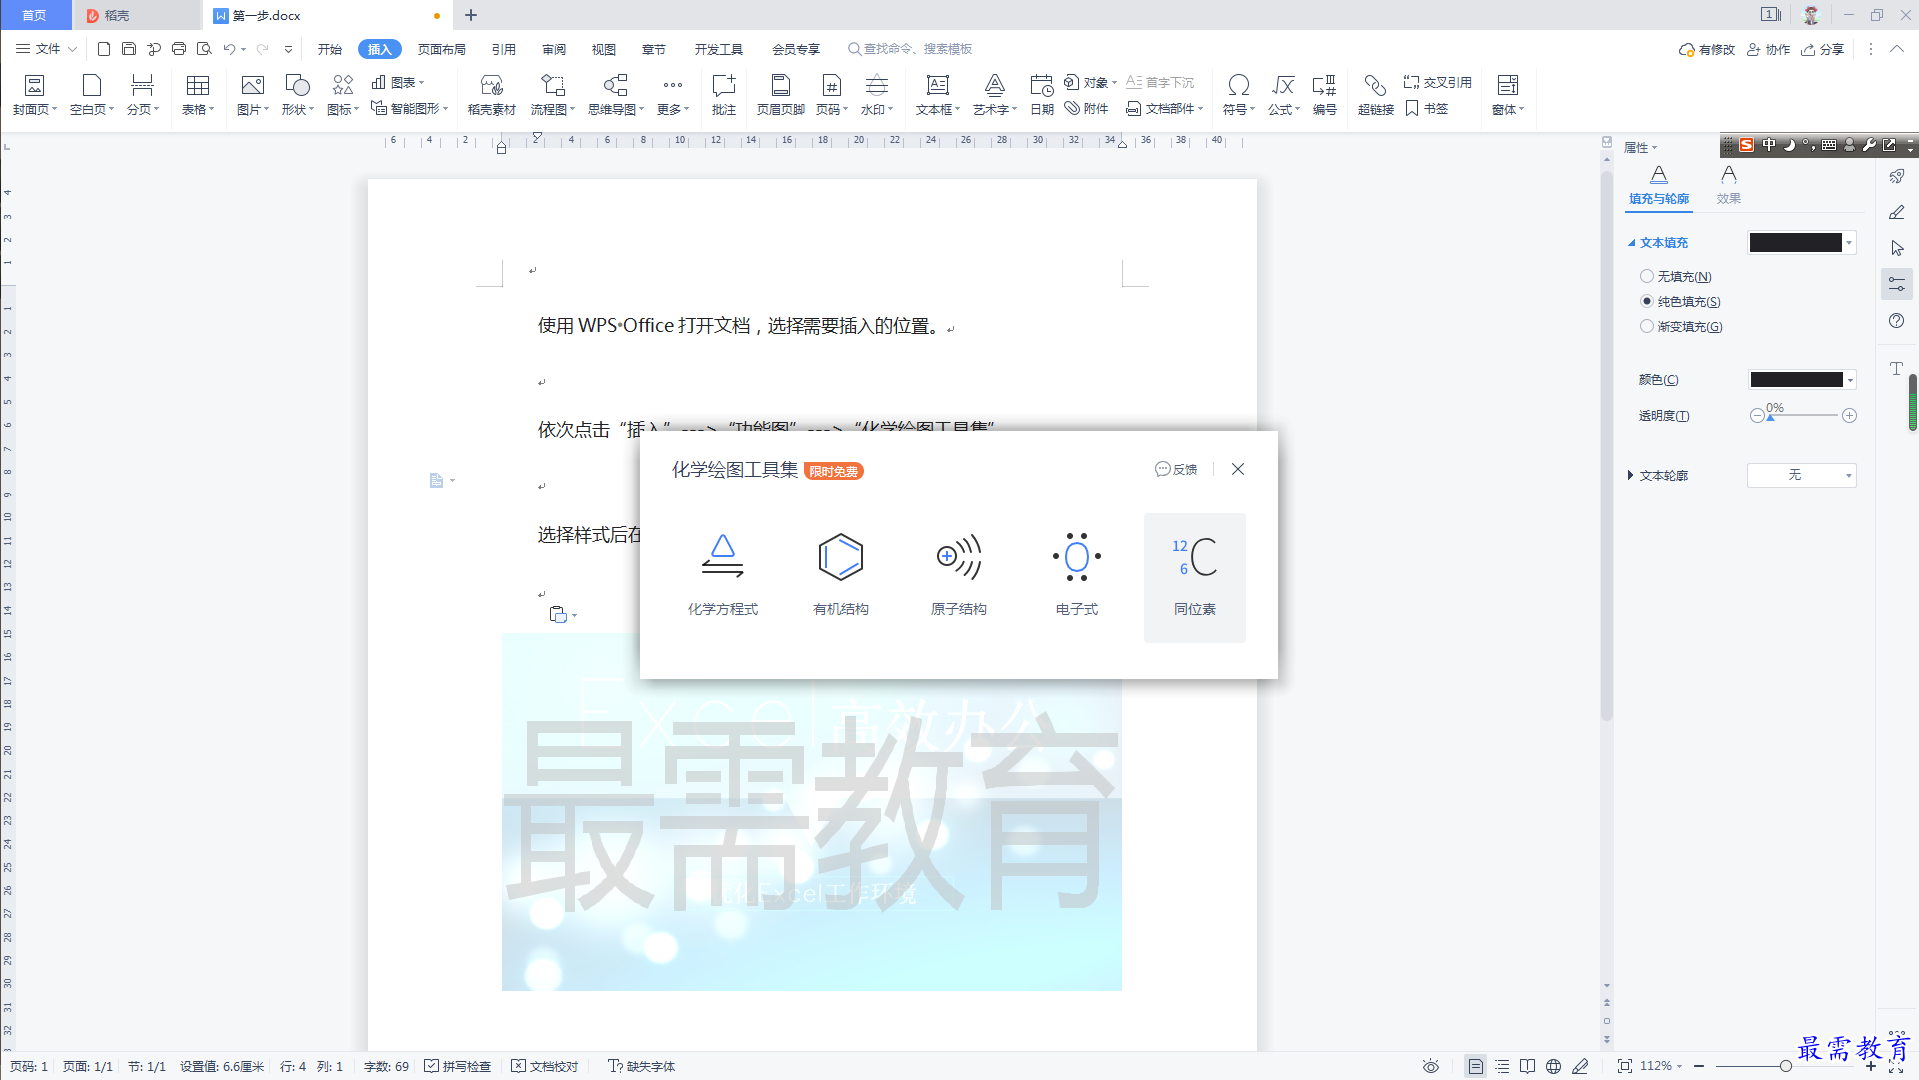1919x1080 pixels.
Task: Insert a 空白页 blank page
Action: [92, 95]
